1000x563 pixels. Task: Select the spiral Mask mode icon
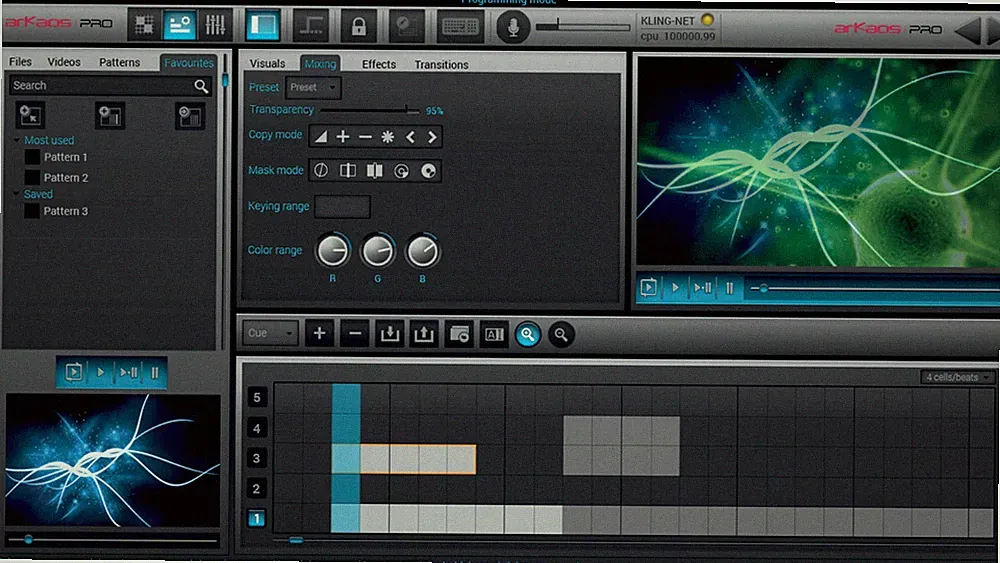401,171
